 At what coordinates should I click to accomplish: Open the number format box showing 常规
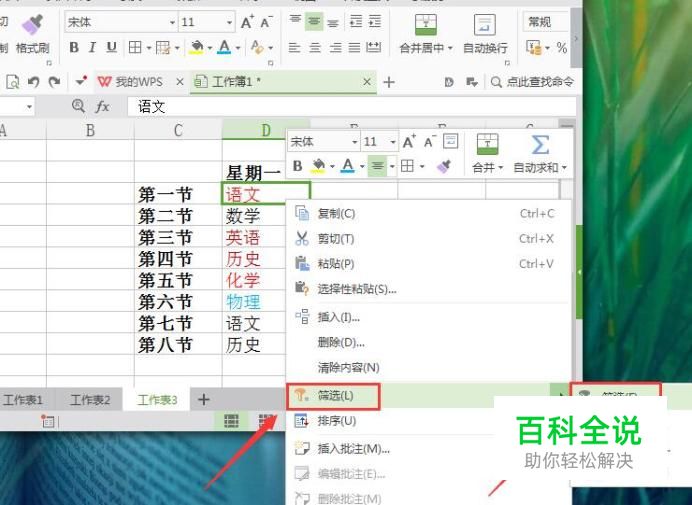545,22
